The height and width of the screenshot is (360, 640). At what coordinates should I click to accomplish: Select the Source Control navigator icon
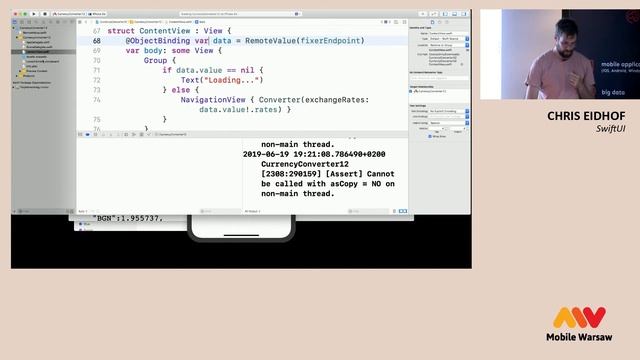(x=22, y=22)
